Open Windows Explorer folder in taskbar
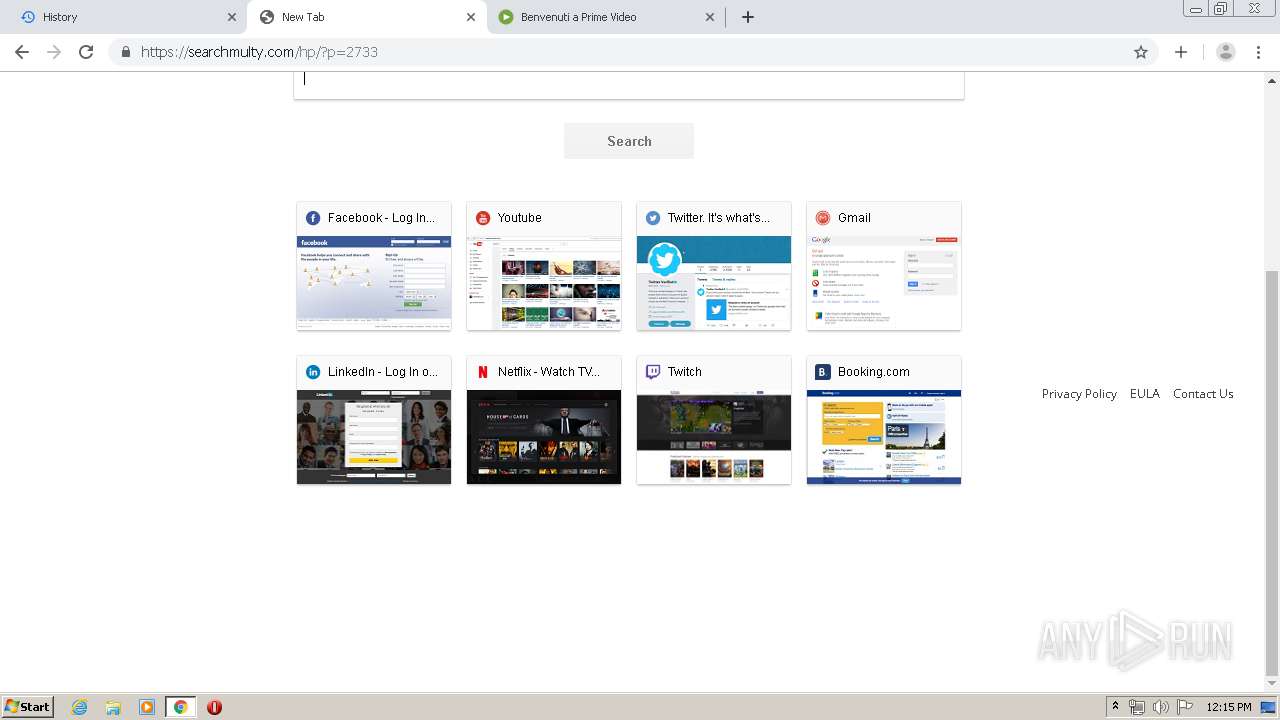The width and height of the screenshot is (1280, 720). tap(113, 707)
